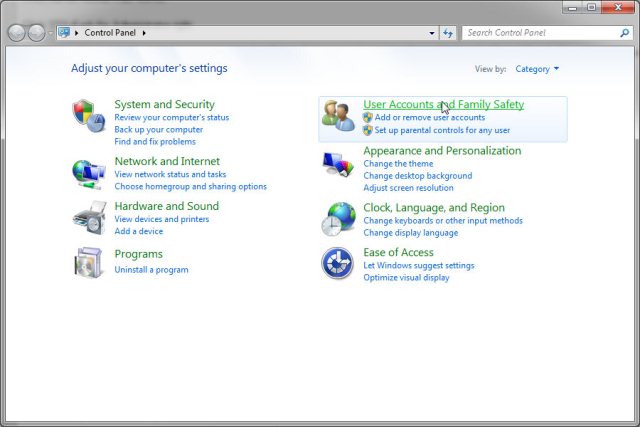
Task: Click the Ease of Access icon
Action: pos(338,264)
